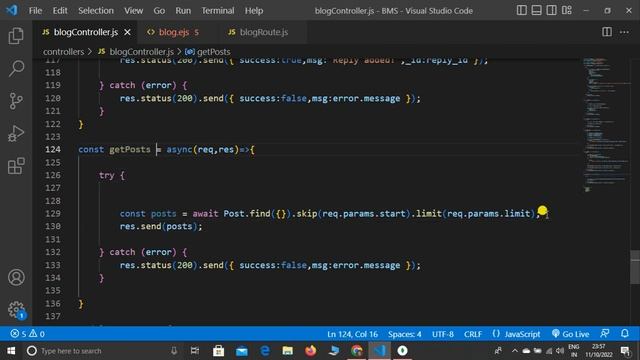The height and width of the screenshot is (360, 640).
Task: Open the Manage gear icon
Action: (x=16, y=310)
